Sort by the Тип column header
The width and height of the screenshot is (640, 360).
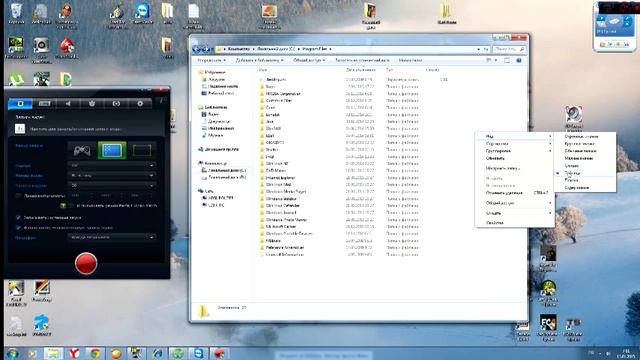pyautogui.click(x=389, y=70)
